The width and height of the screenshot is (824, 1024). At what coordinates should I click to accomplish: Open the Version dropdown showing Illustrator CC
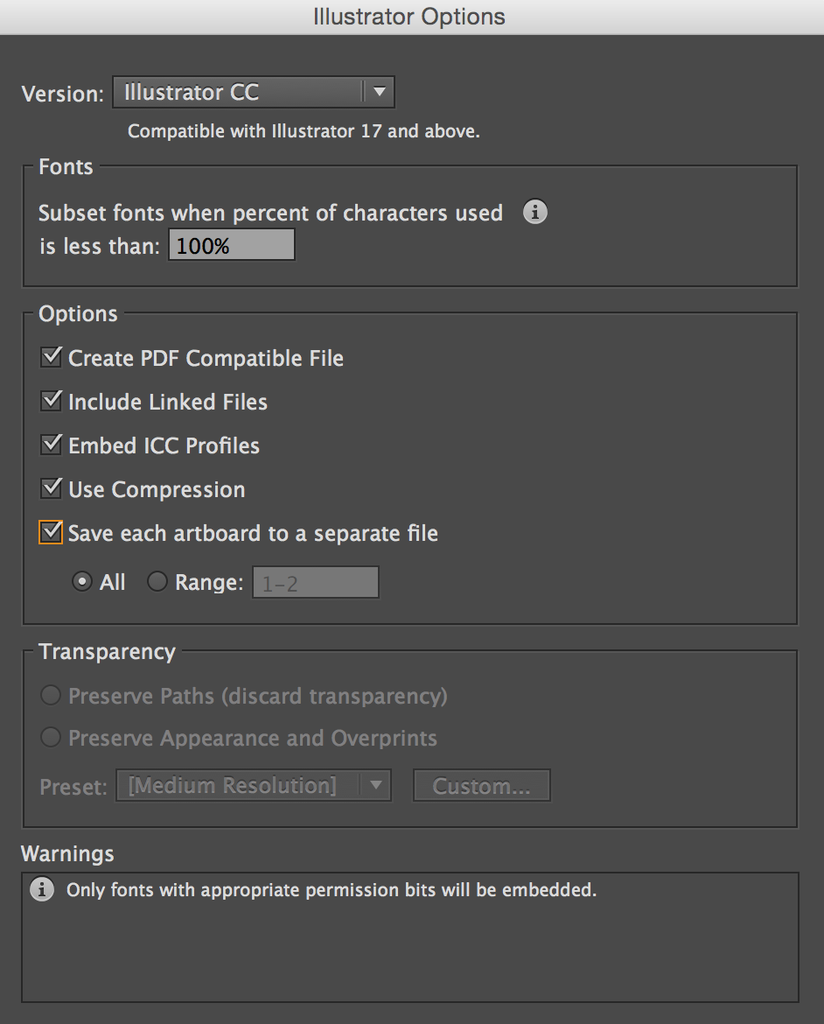pos(240,93)
